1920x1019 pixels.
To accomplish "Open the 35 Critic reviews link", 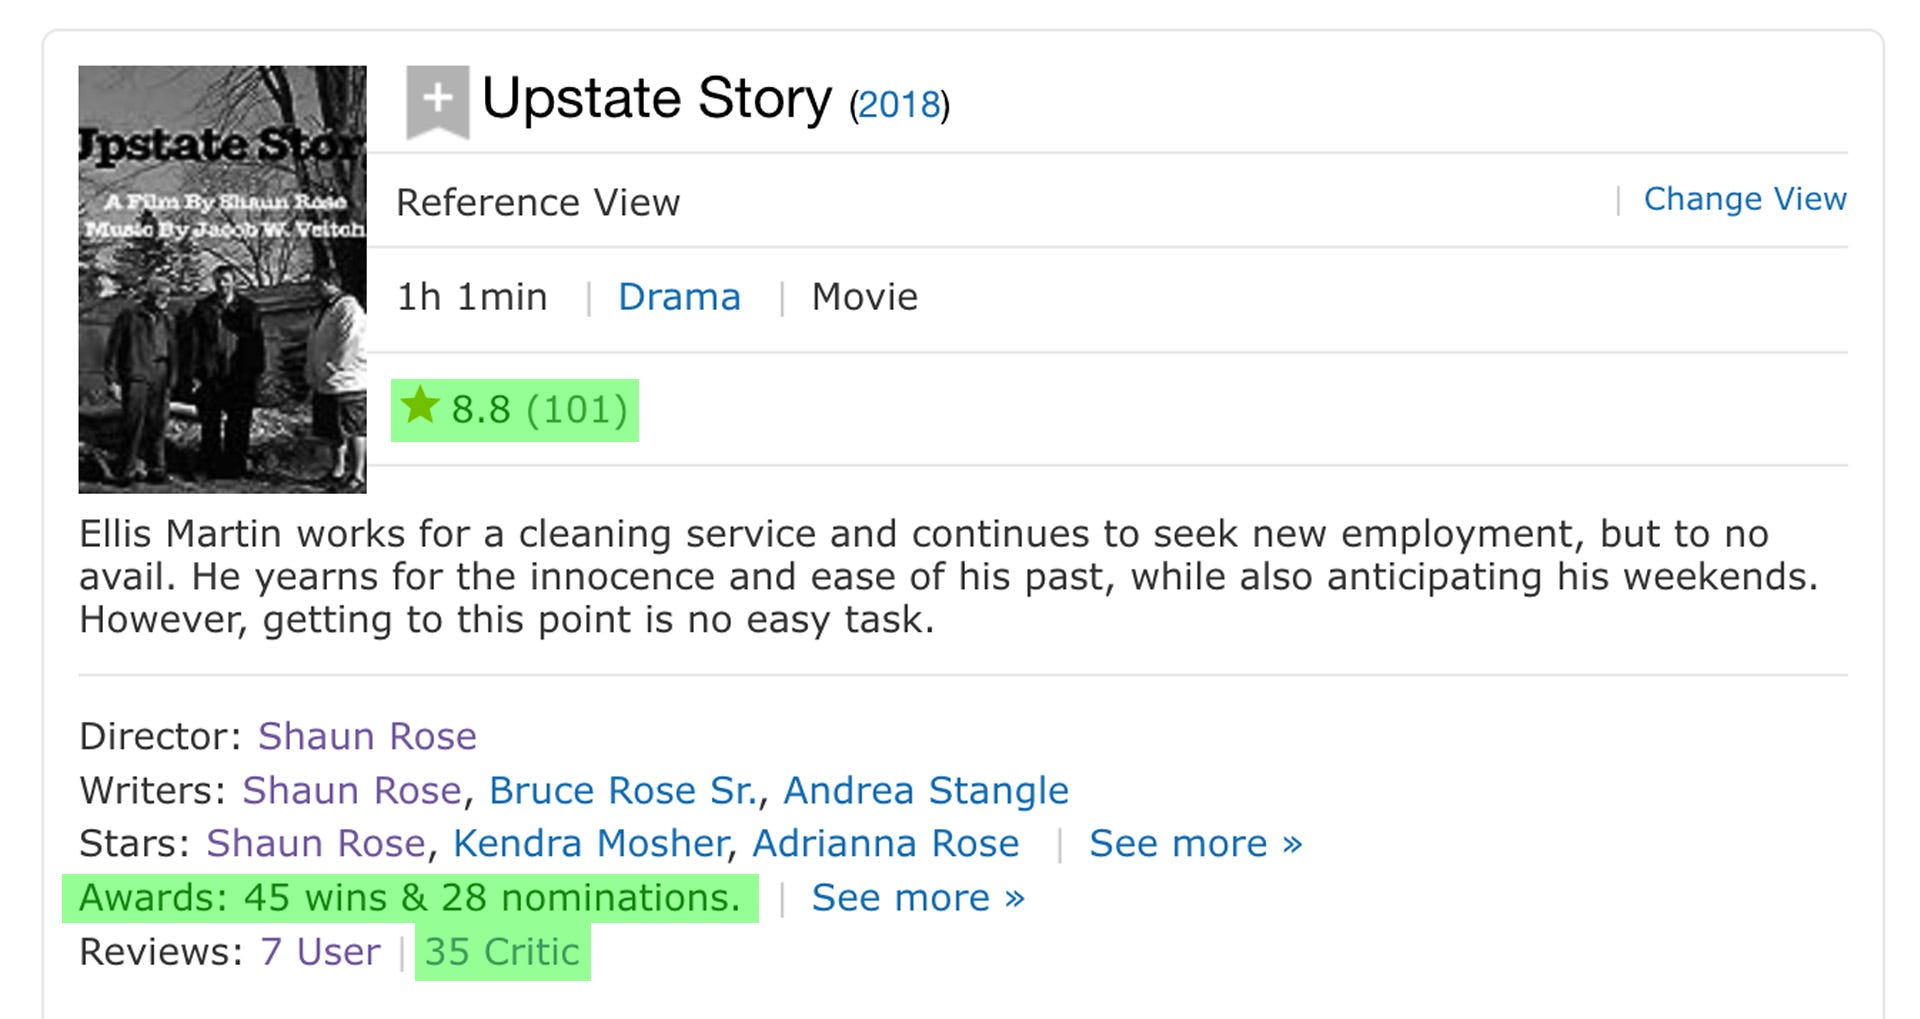I will [x=502, y=952].
